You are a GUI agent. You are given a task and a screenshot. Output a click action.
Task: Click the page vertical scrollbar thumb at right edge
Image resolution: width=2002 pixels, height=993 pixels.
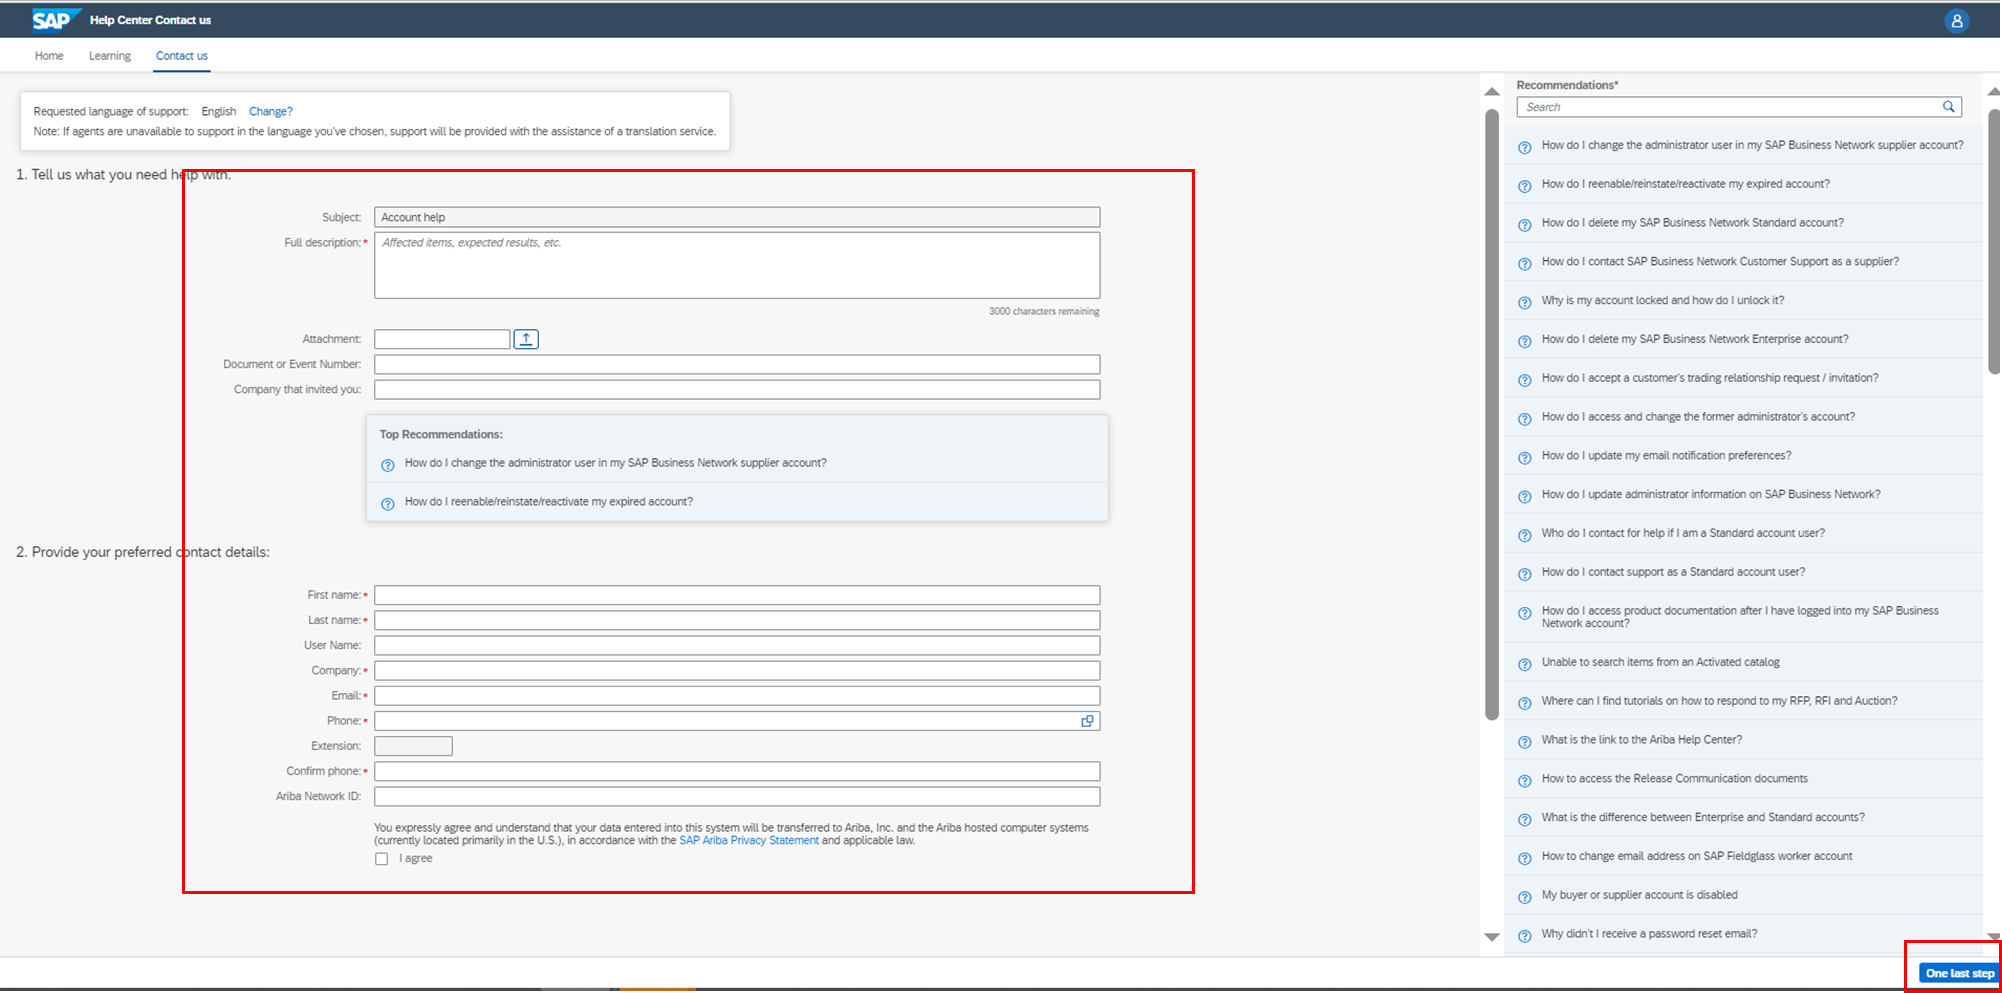1994,240
